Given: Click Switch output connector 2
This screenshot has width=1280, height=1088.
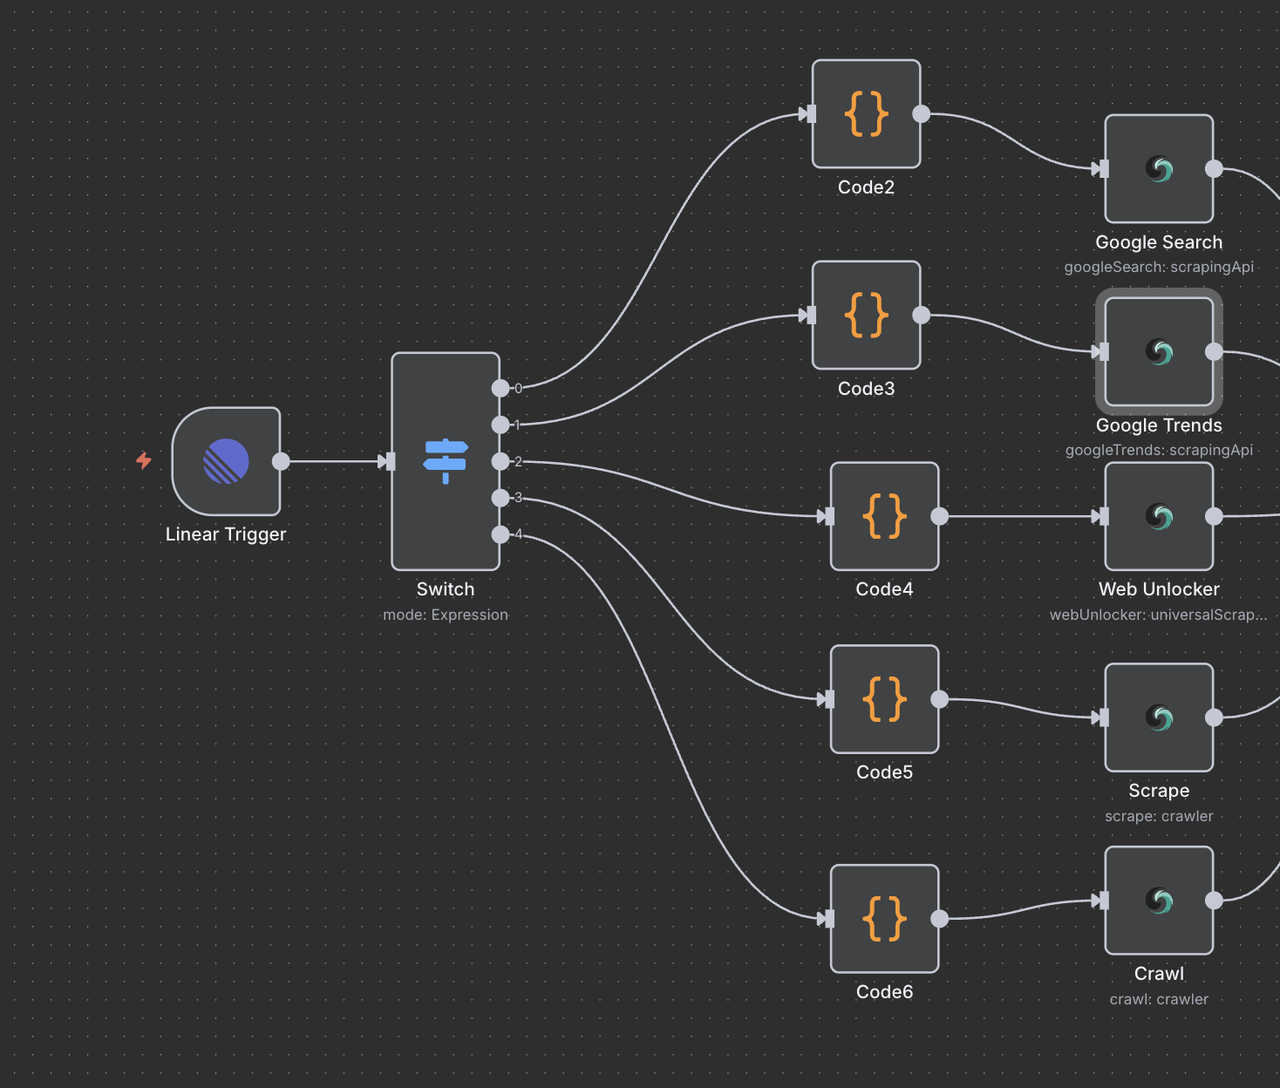Looking at the screenshot, I should [500, 461].
